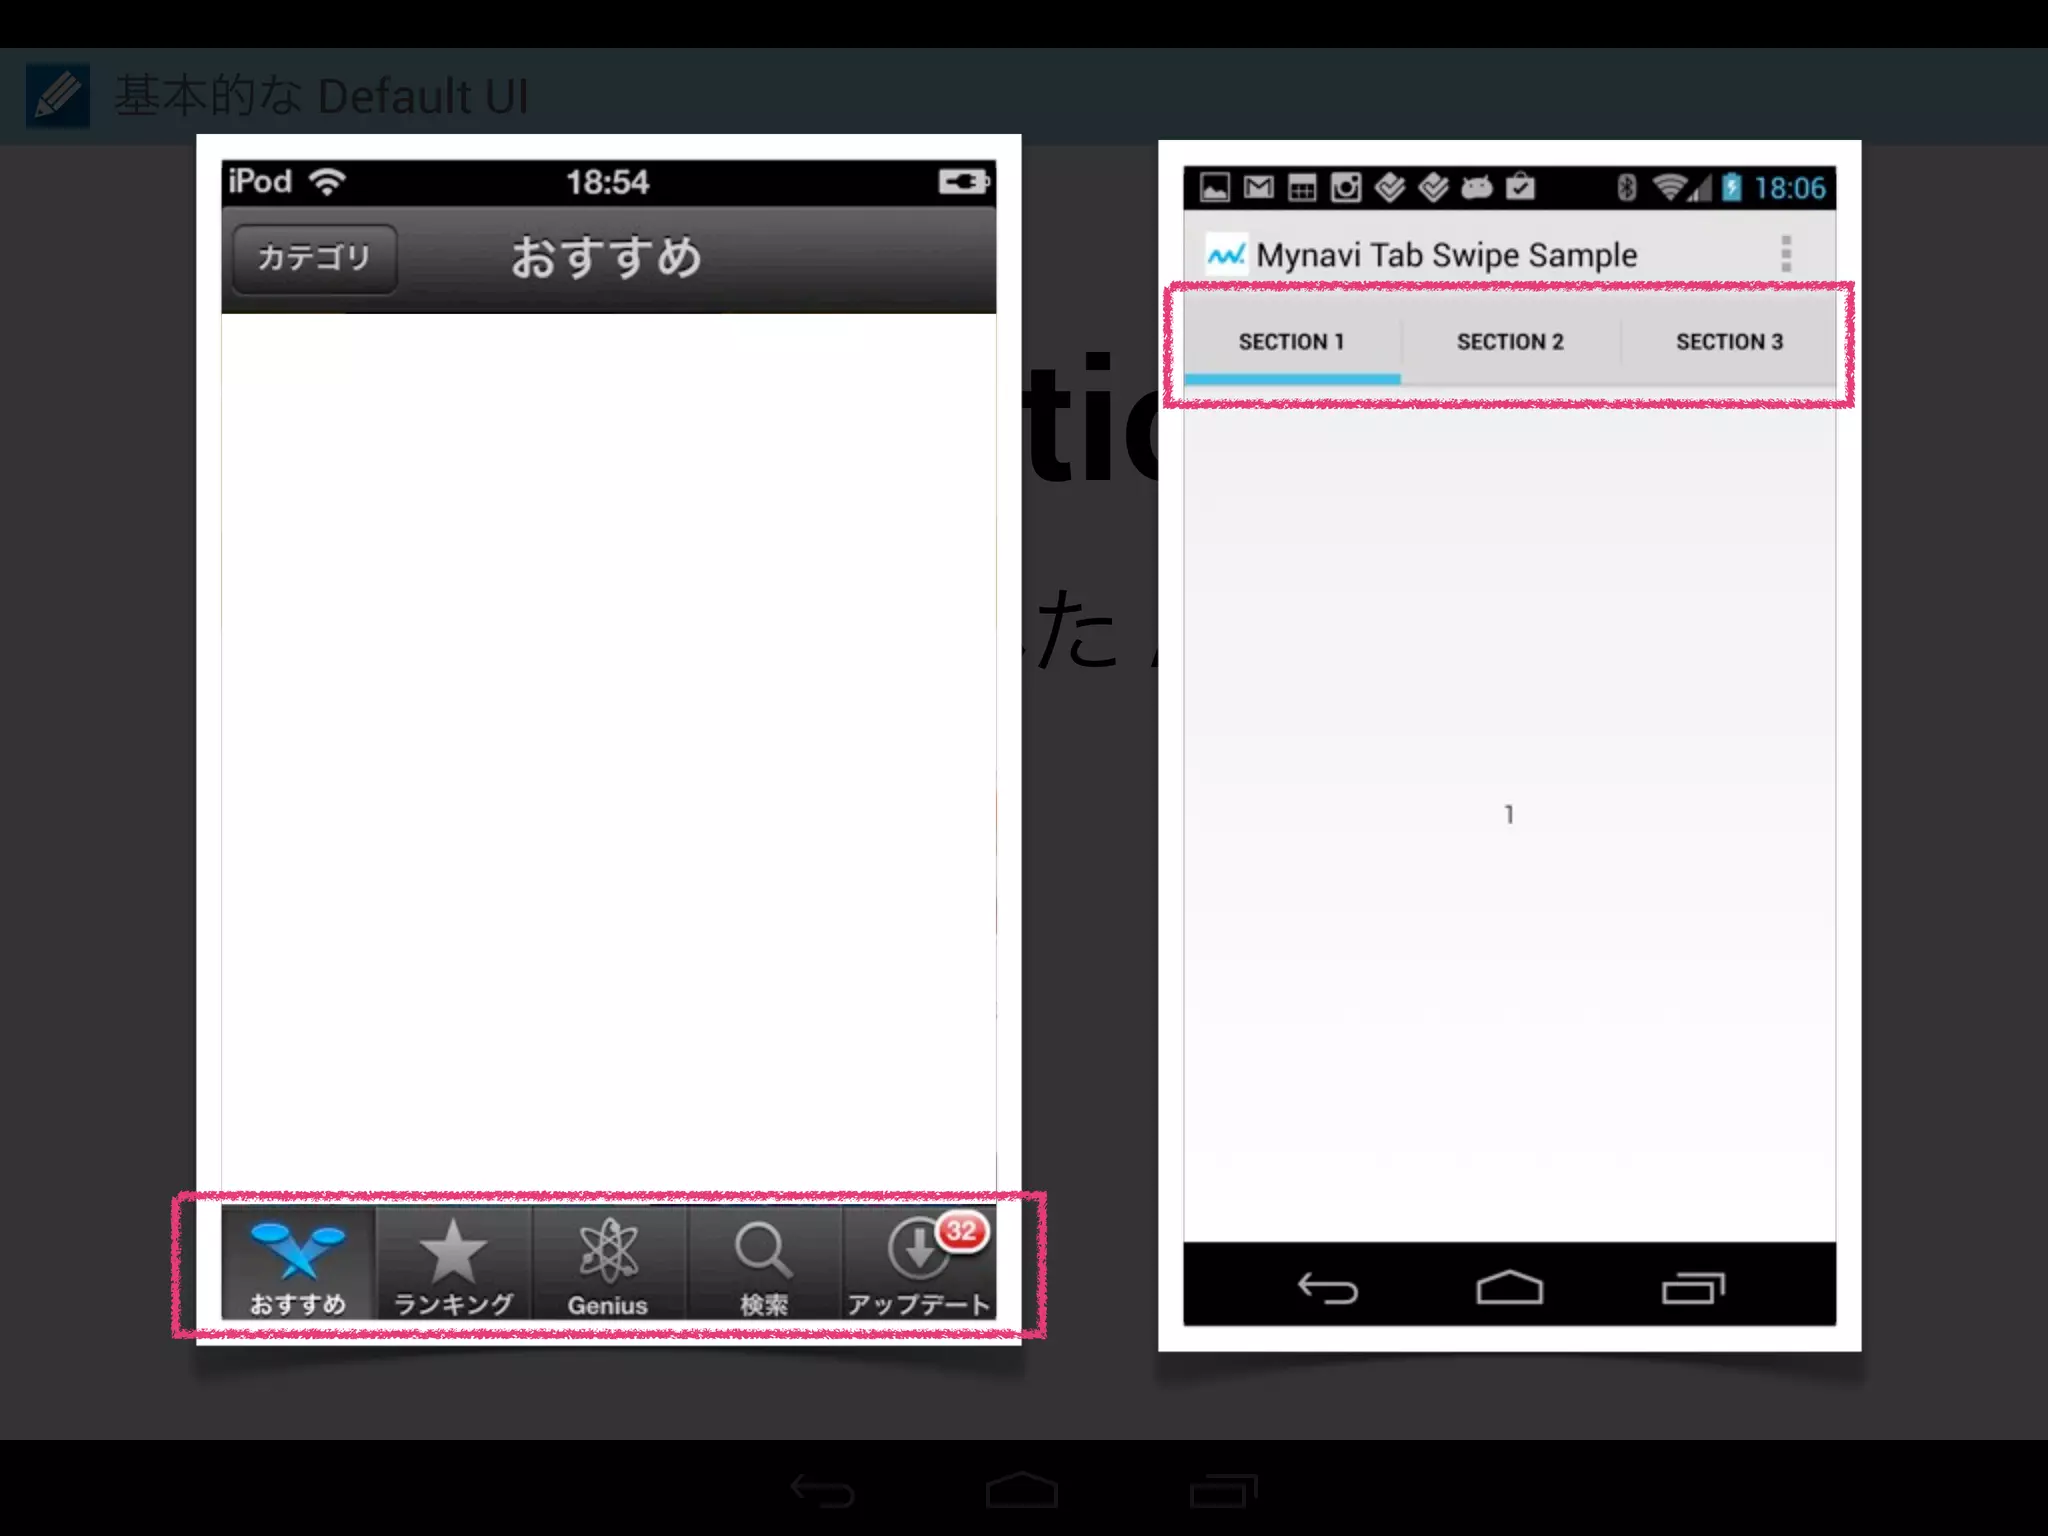Click the picture notification icon in the Android status bar

(1214, 187)
